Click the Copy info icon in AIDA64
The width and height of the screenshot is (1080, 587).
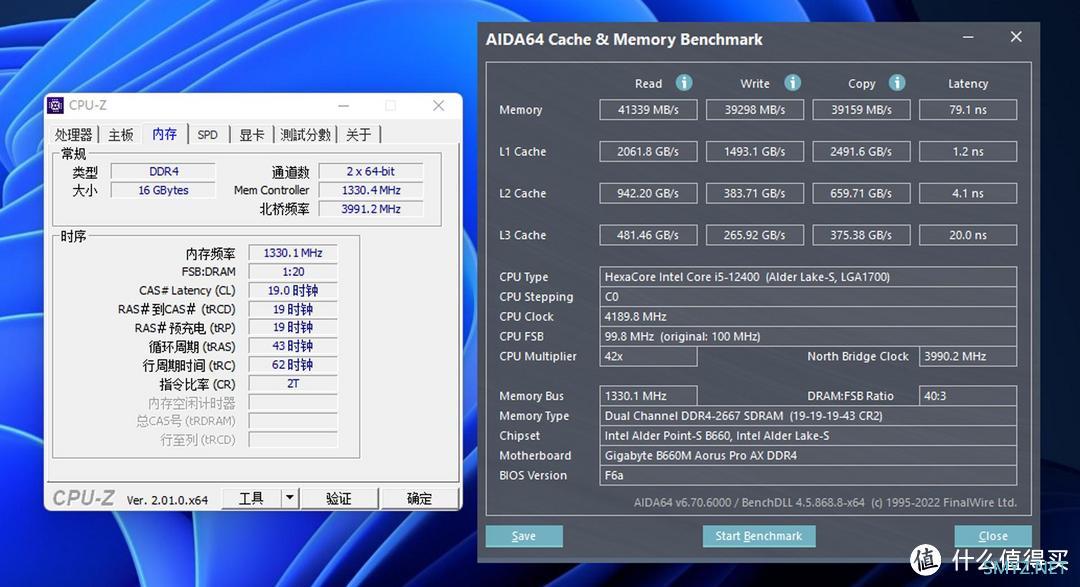click(x=896, y=83)
